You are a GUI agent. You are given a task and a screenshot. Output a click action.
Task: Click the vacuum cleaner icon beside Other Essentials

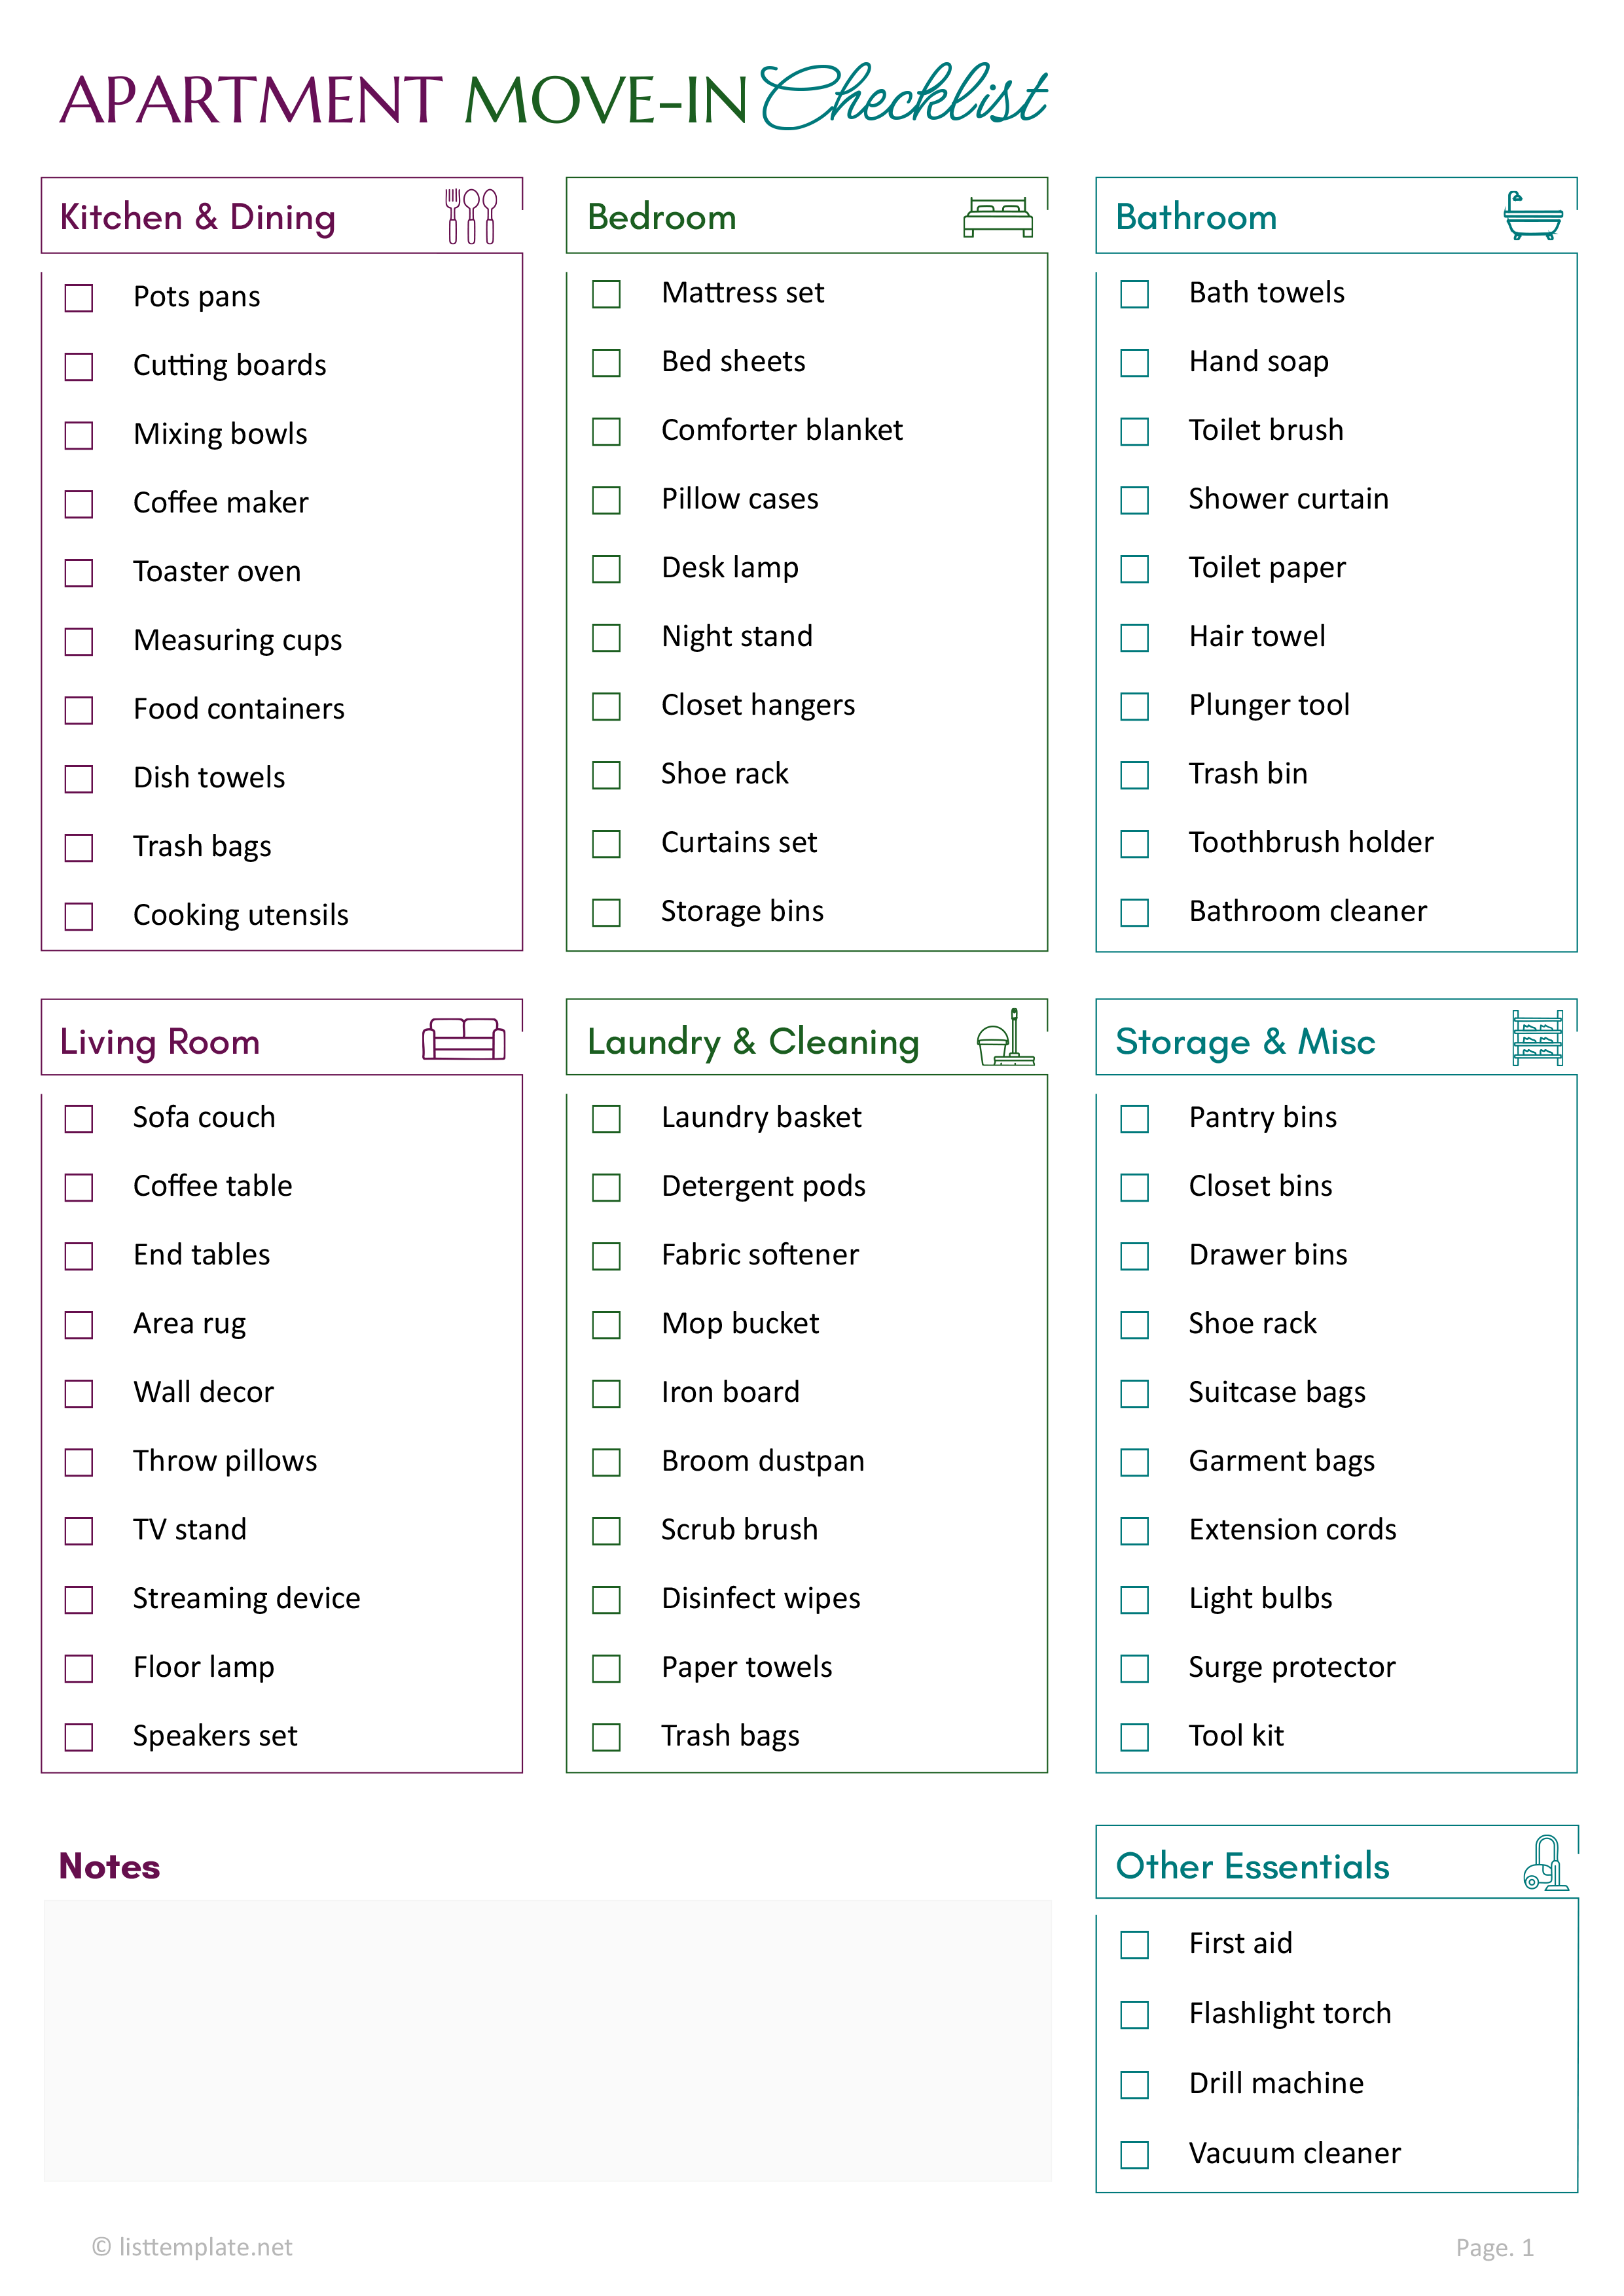(x=1545, y=1863)
